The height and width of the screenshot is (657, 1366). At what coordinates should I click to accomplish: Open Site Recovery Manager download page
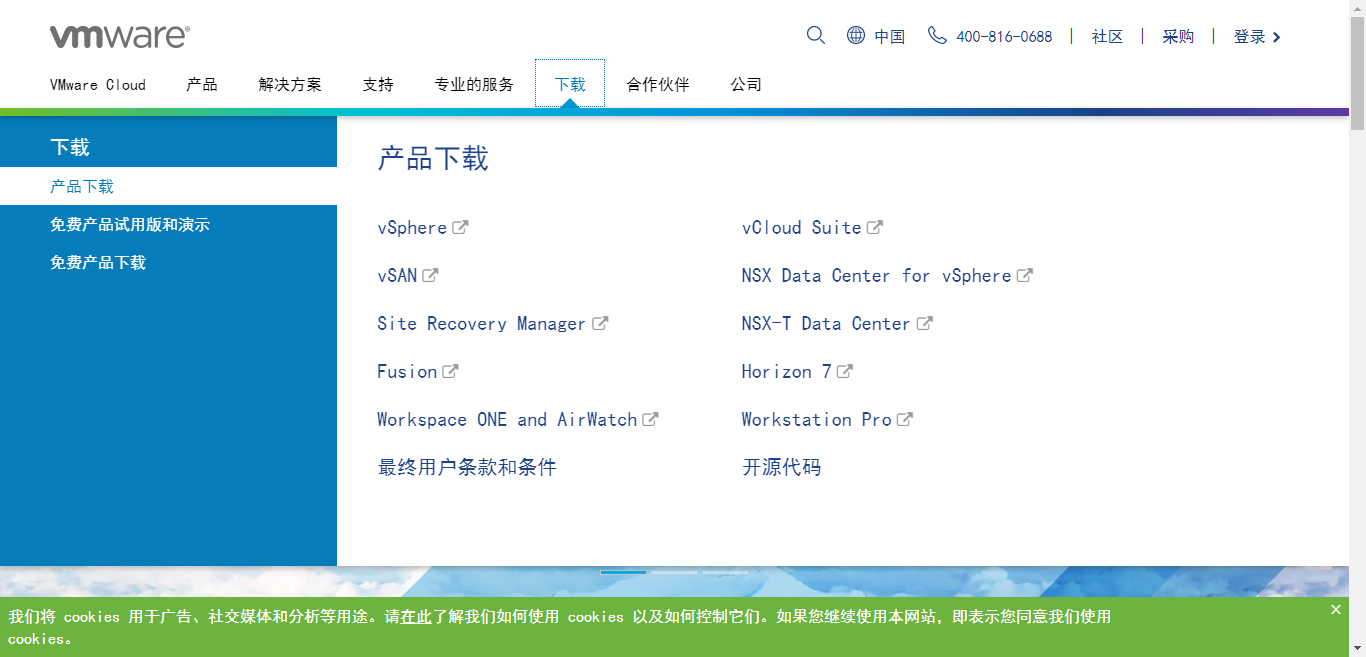click(480, 322)
